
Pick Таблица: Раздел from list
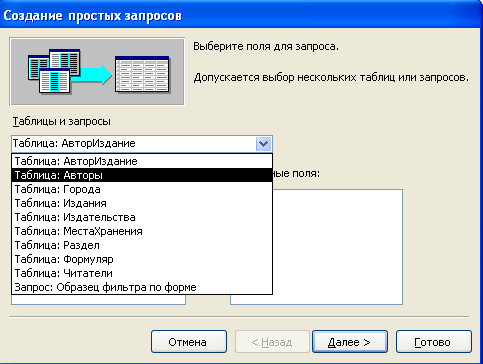[x=142, y=245]
